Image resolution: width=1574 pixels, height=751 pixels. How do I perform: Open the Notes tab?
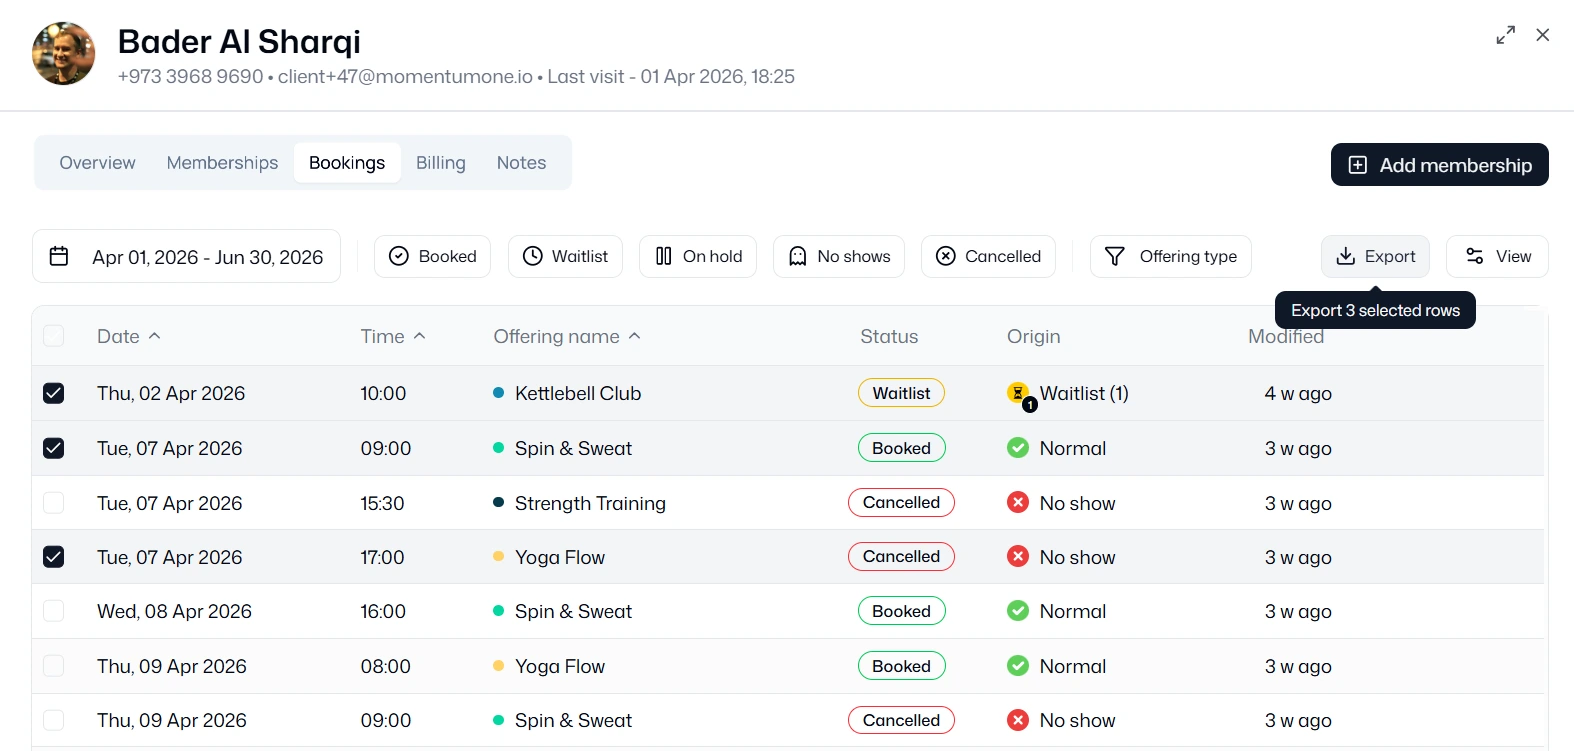tap(521, 162)
